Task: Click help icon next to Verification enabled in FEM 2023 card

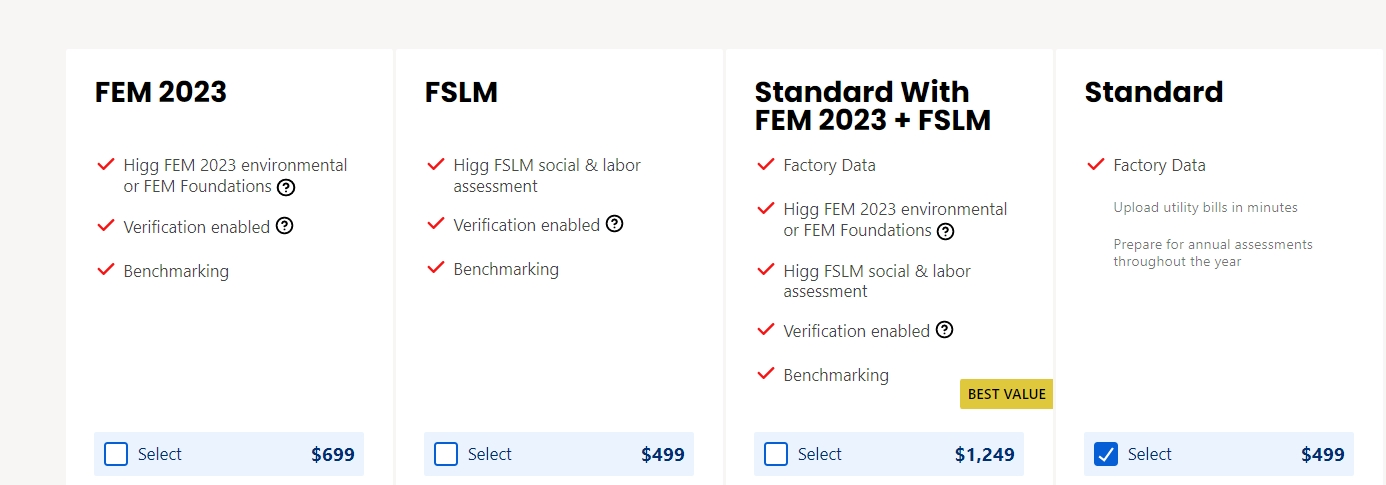Action: 285,226
